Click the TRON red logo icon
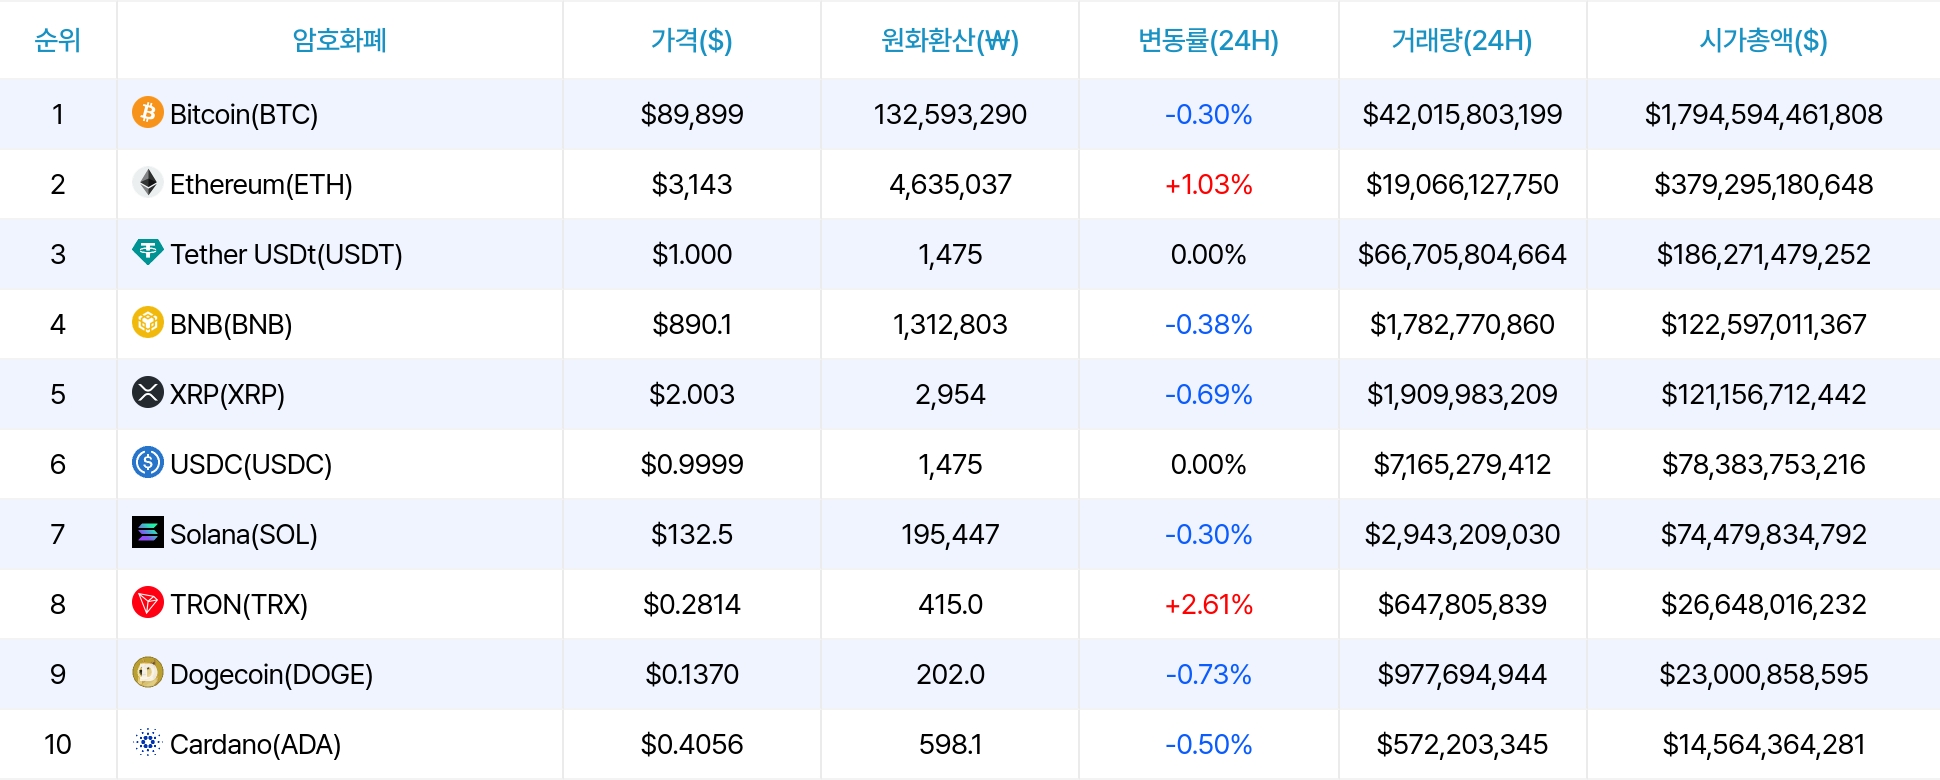 pyautogui.click(x=148, y=602)
